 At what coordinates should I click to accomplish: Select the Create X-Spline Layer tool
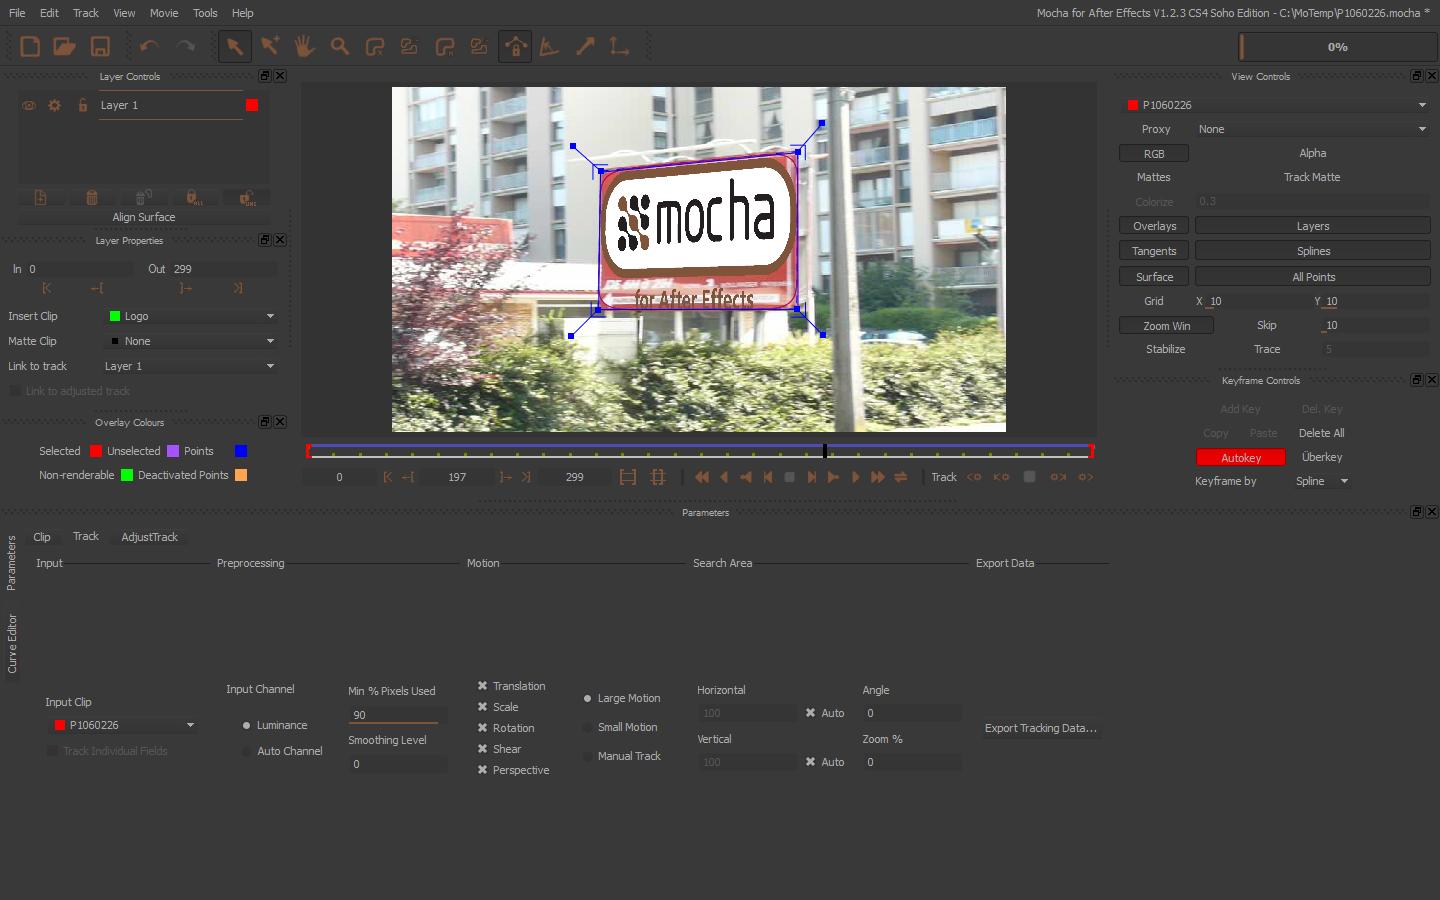[x=375, y=46]
